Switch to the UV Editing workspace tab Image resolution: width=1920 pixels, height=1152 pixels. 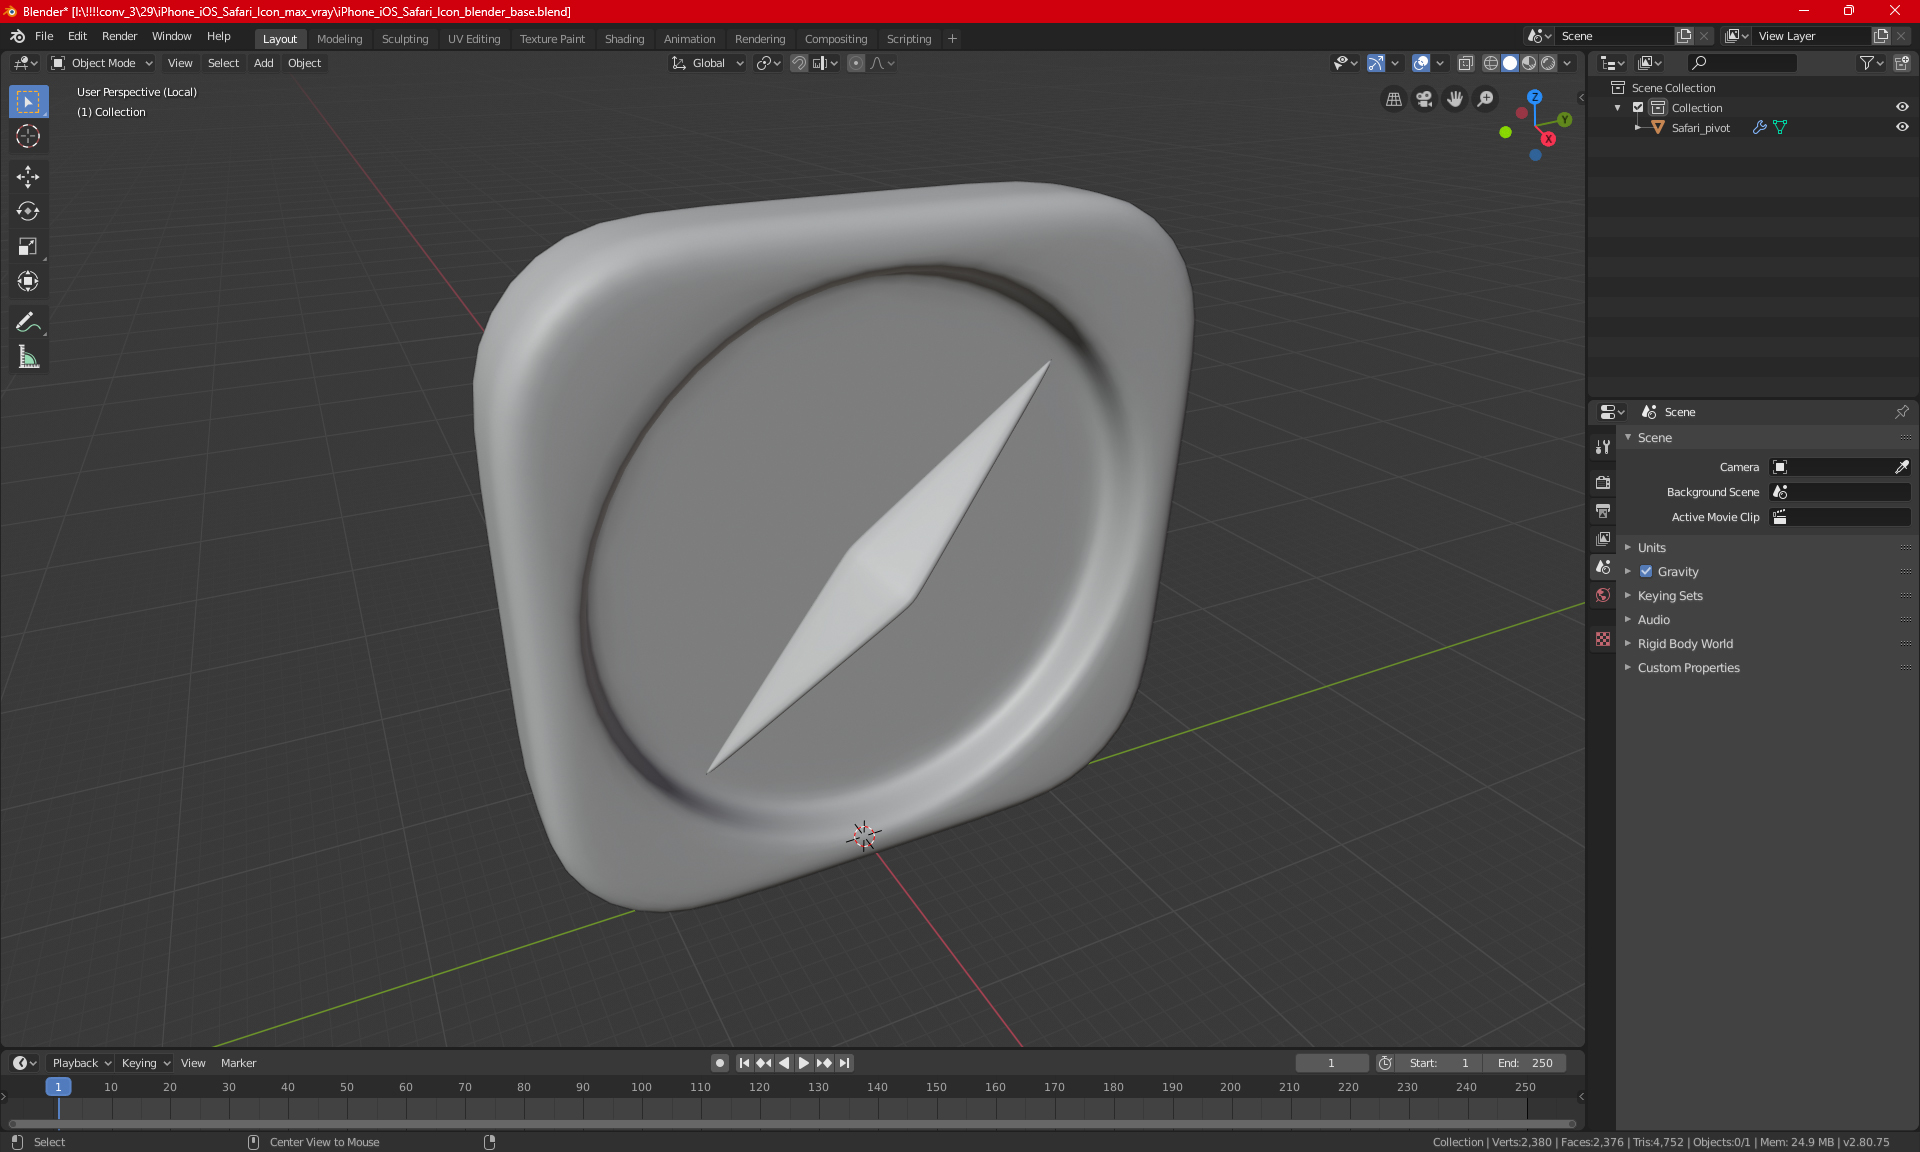pyautogui.click(x=474, y=39)
